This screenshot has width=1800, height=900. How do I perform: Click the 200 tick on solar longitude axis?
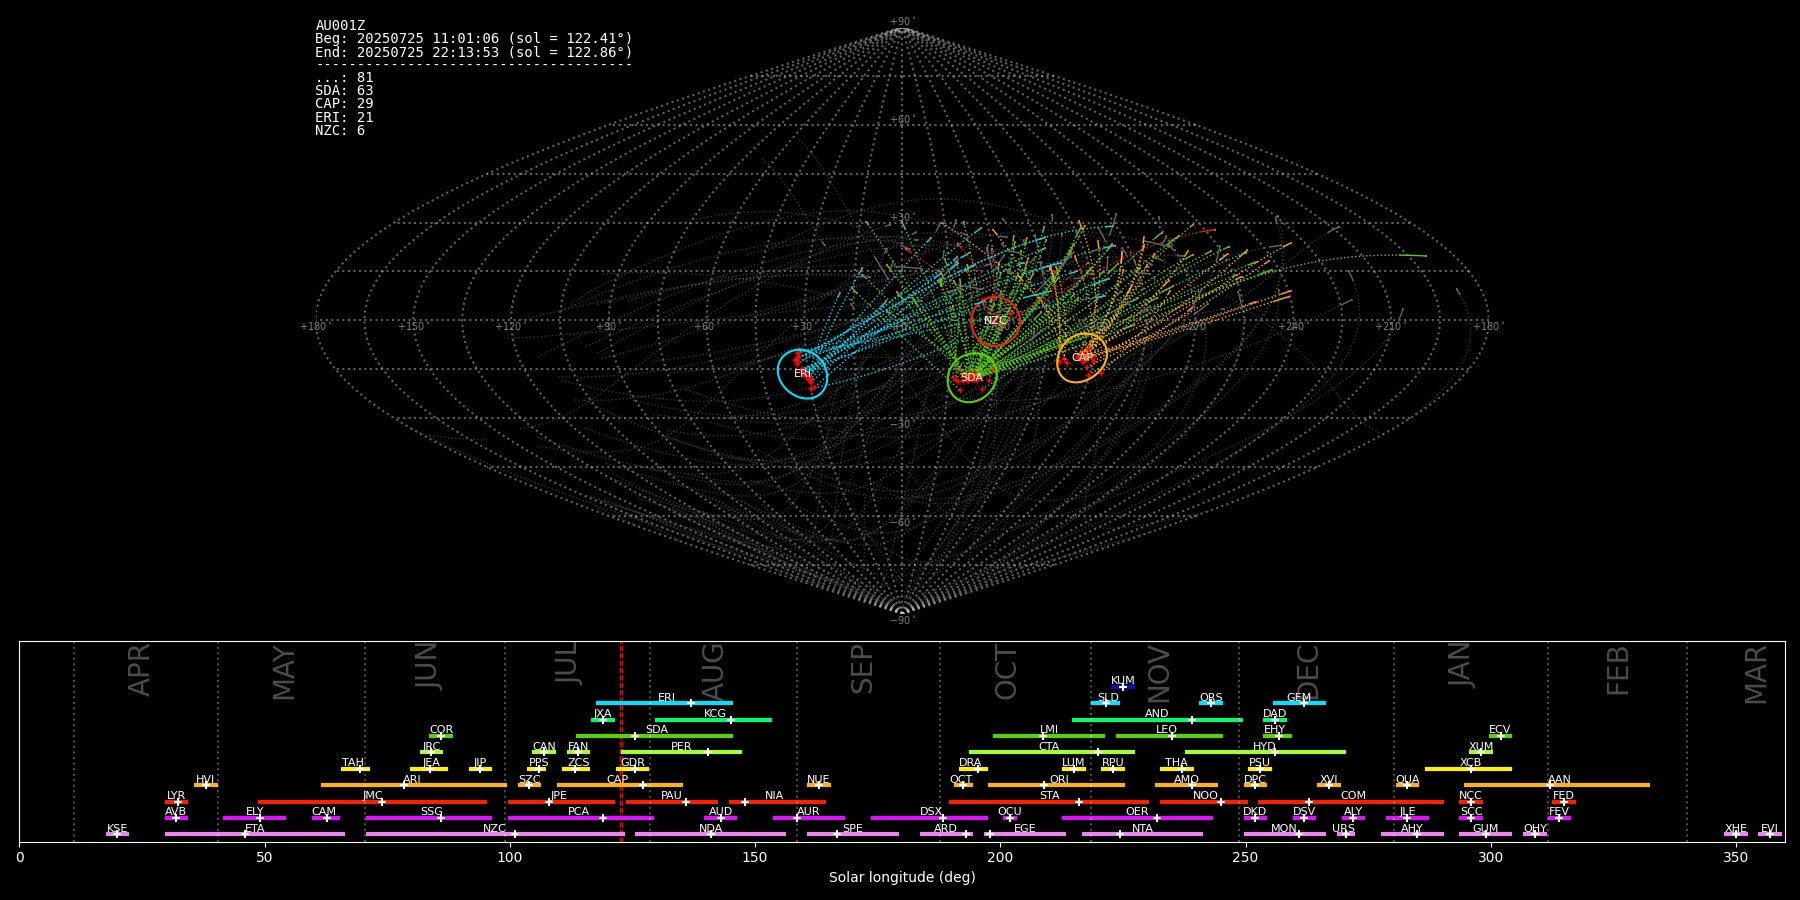(1000, 857)
